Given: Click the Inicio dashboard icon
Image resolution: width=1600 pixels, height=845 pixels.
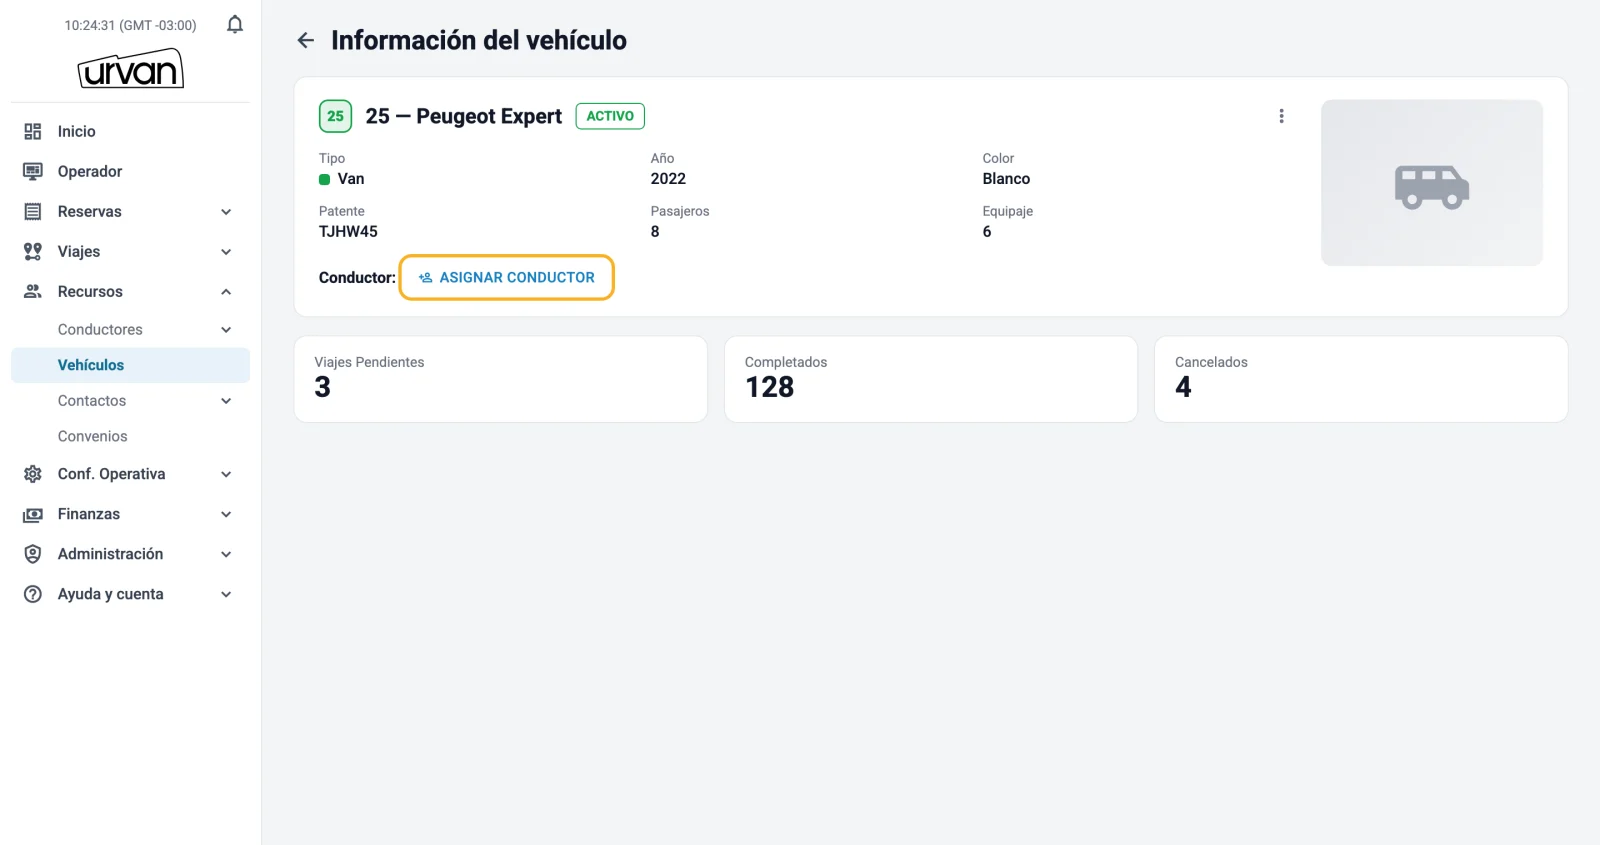Looking at the screenshot, I should tap(33, 131).
